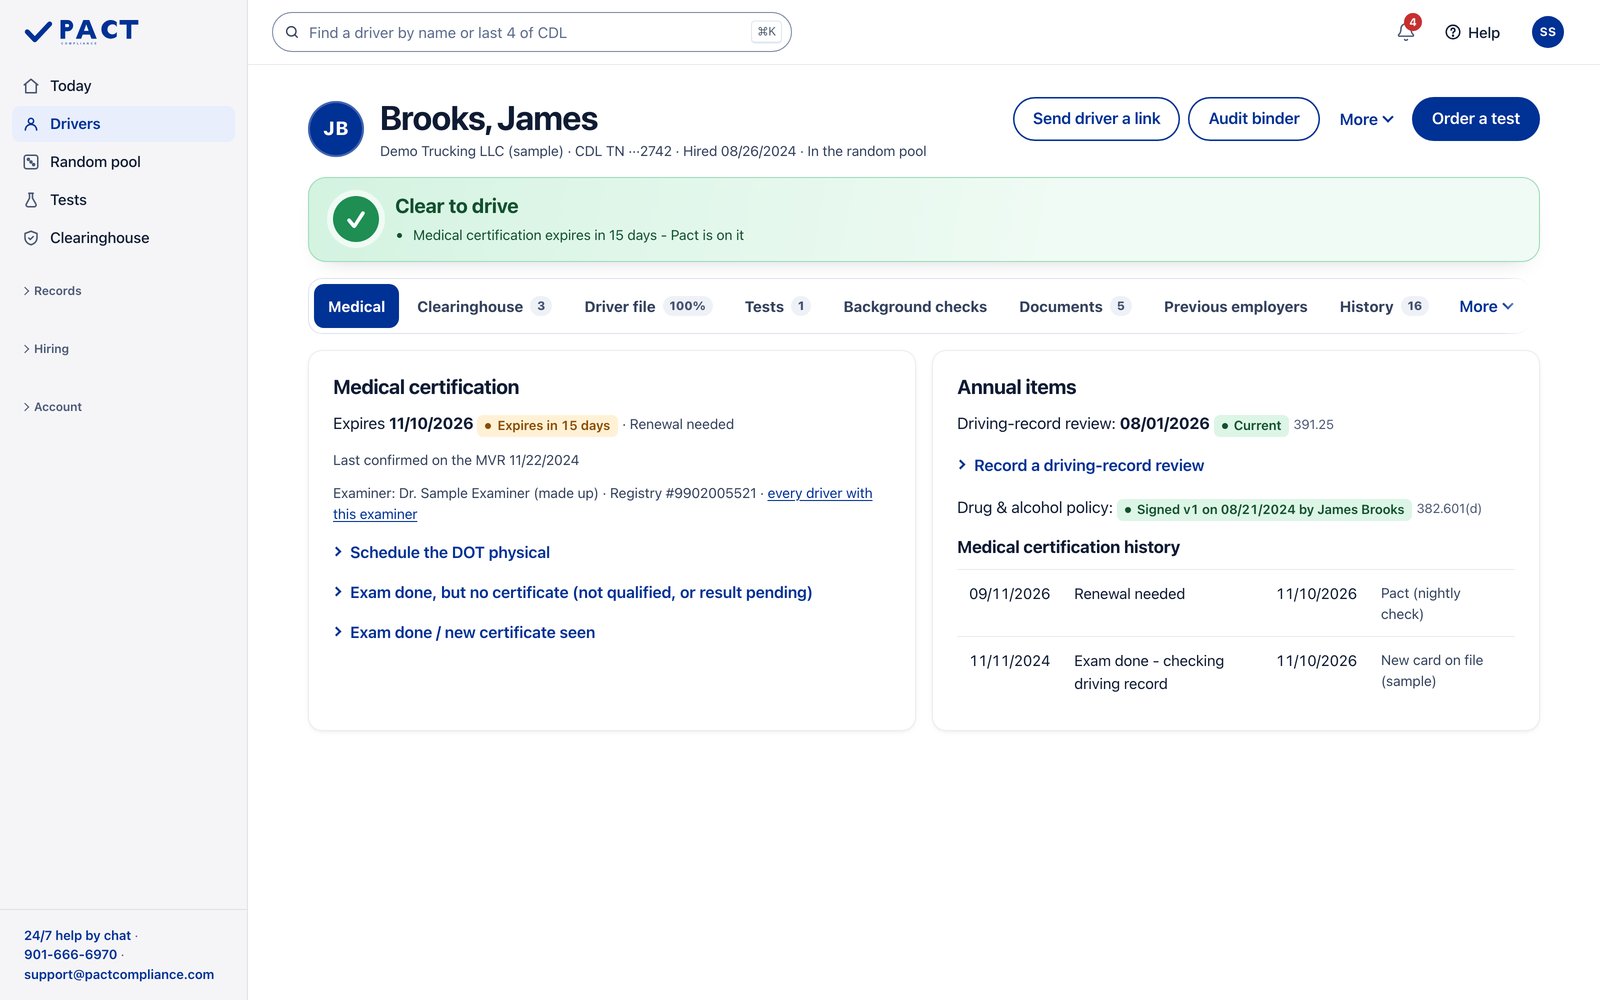The height and width of the screenshot is (1000, 1600).
Task: Open the Documents tab
Action: click(1075, 306)
